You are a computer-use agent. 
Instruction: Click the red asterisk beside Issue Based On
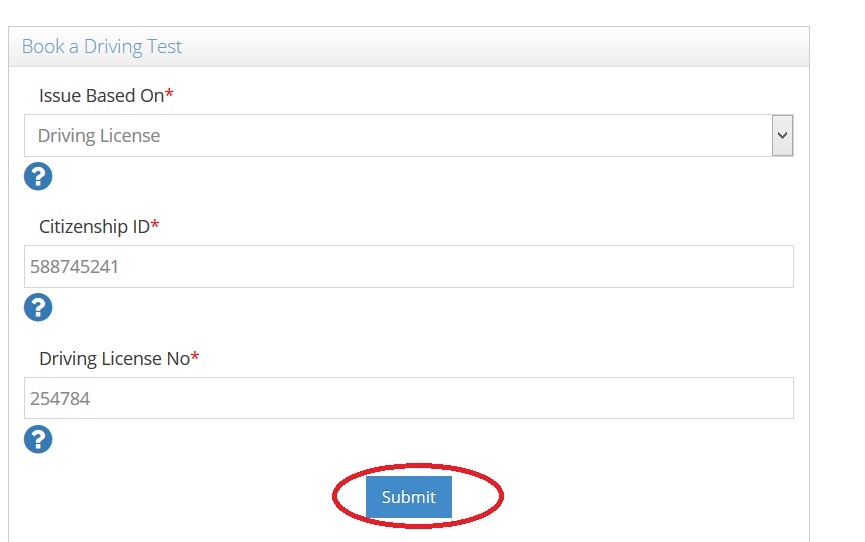[170, 95]
